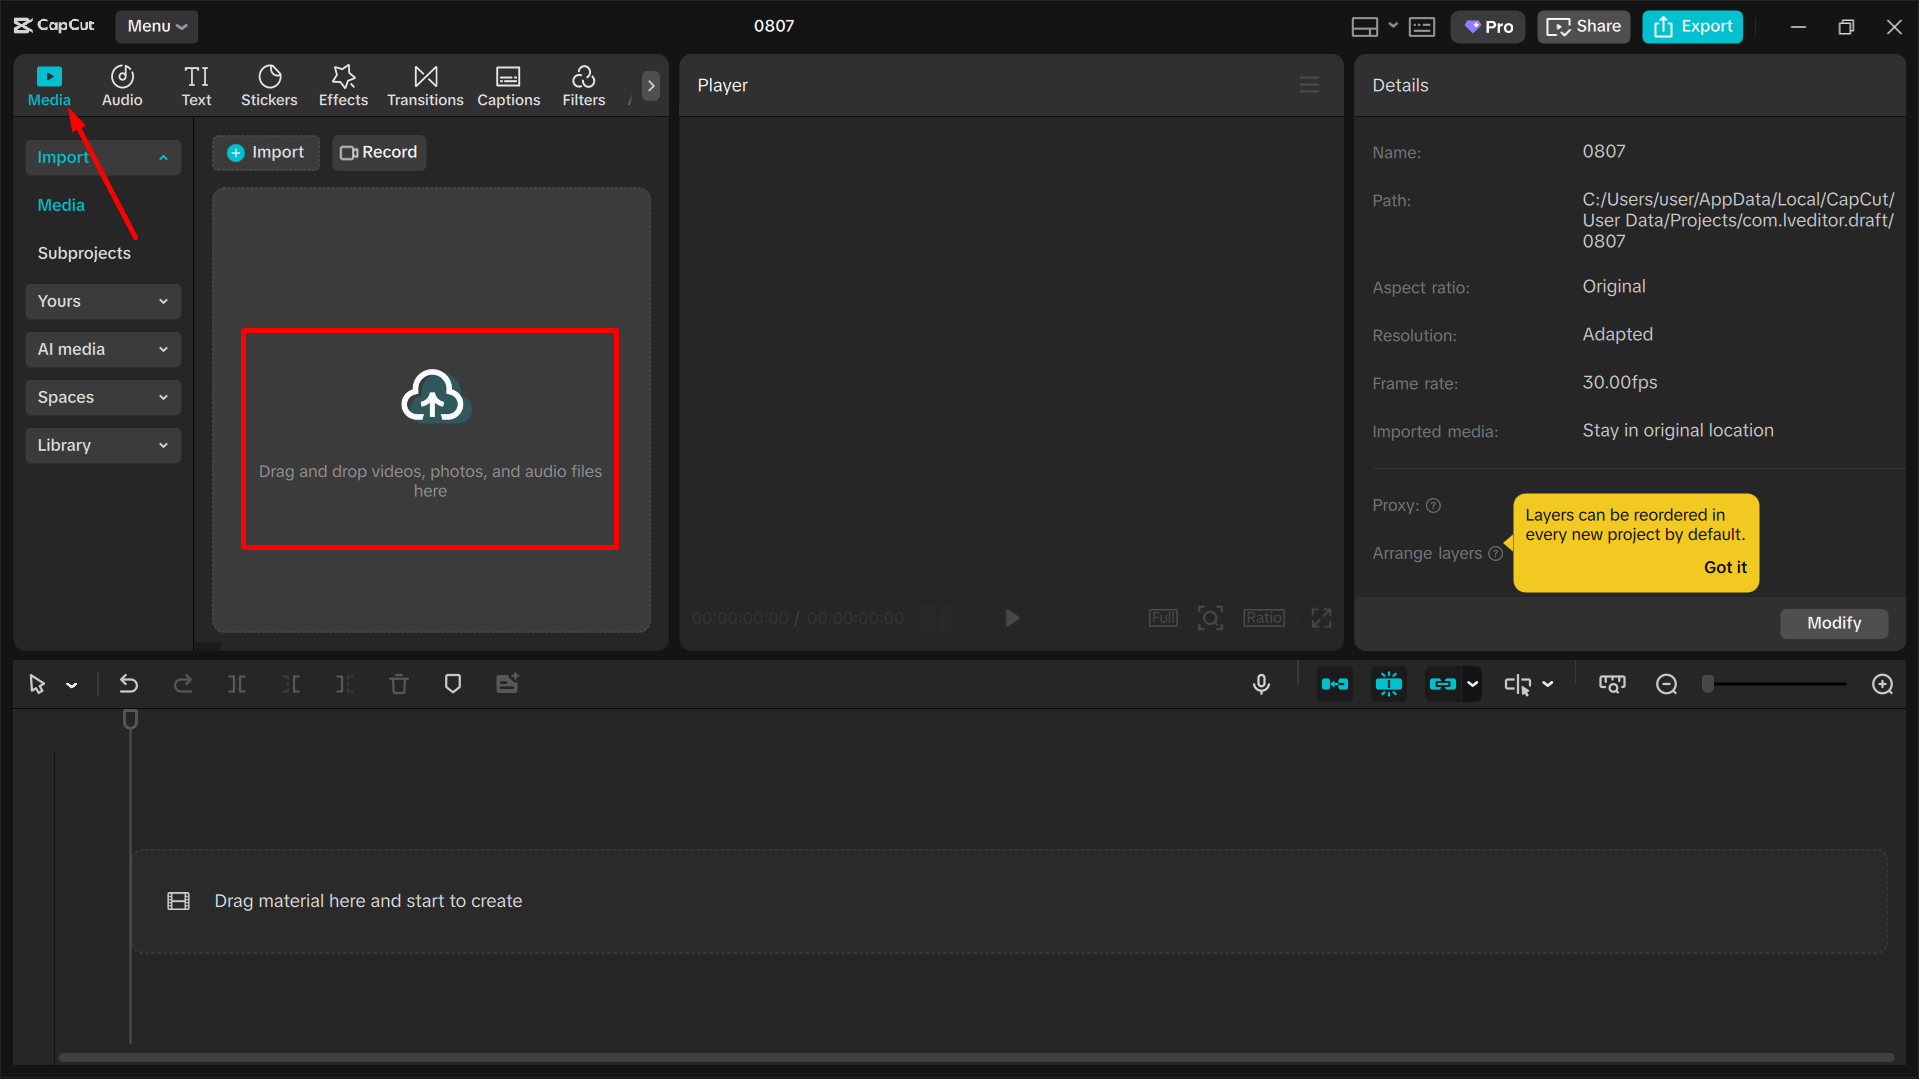The width and height of the screenshot is (1919, 1079).
Task: Click the Full quality player button
Action: (1163, 618)
